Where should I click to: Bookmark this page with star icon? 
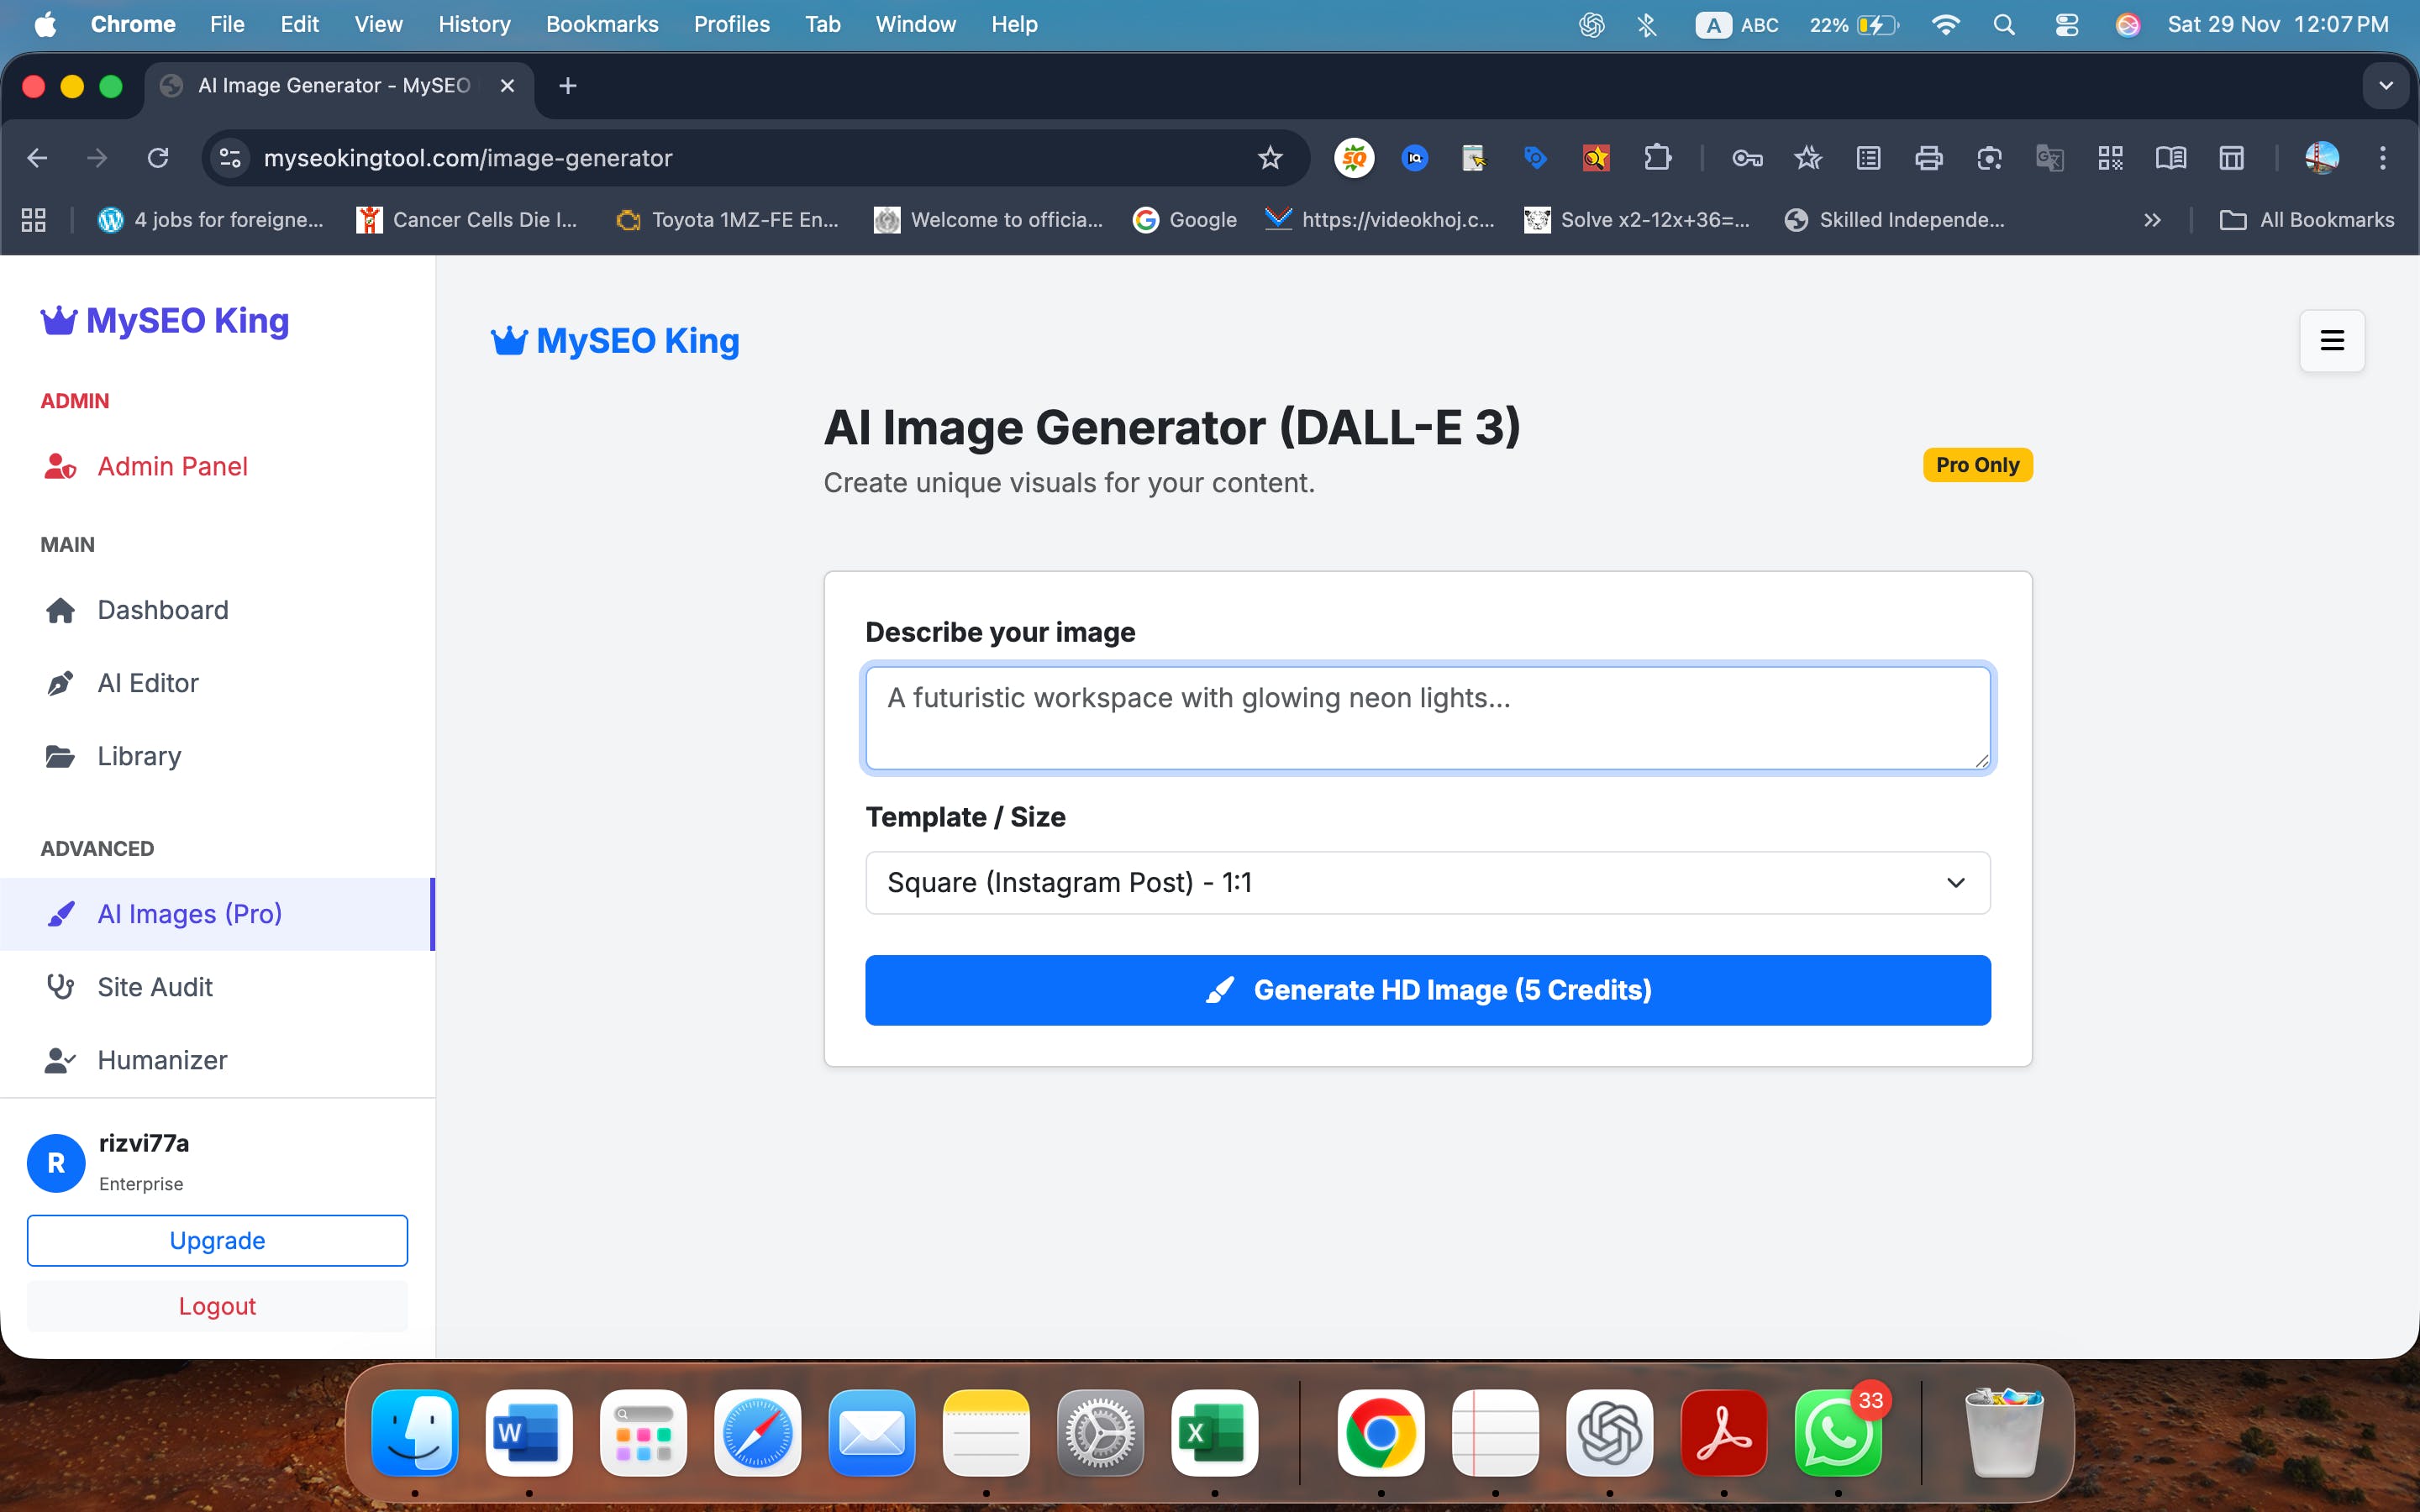coord(1269,158)
